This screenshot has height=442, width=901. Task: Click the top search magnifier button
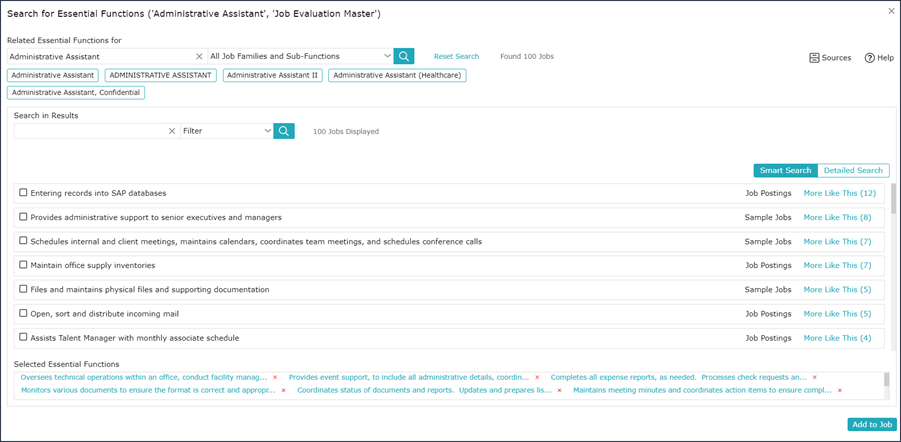404,56
